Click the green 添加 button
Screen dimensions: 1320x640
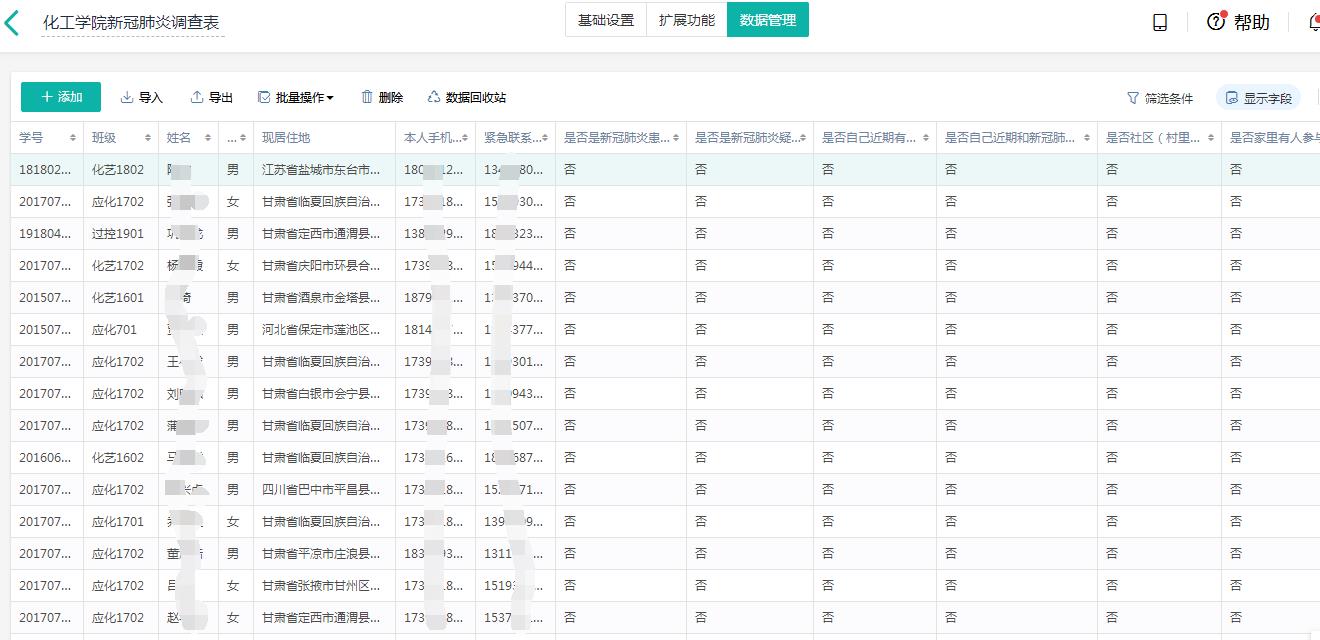pos(61,97)
